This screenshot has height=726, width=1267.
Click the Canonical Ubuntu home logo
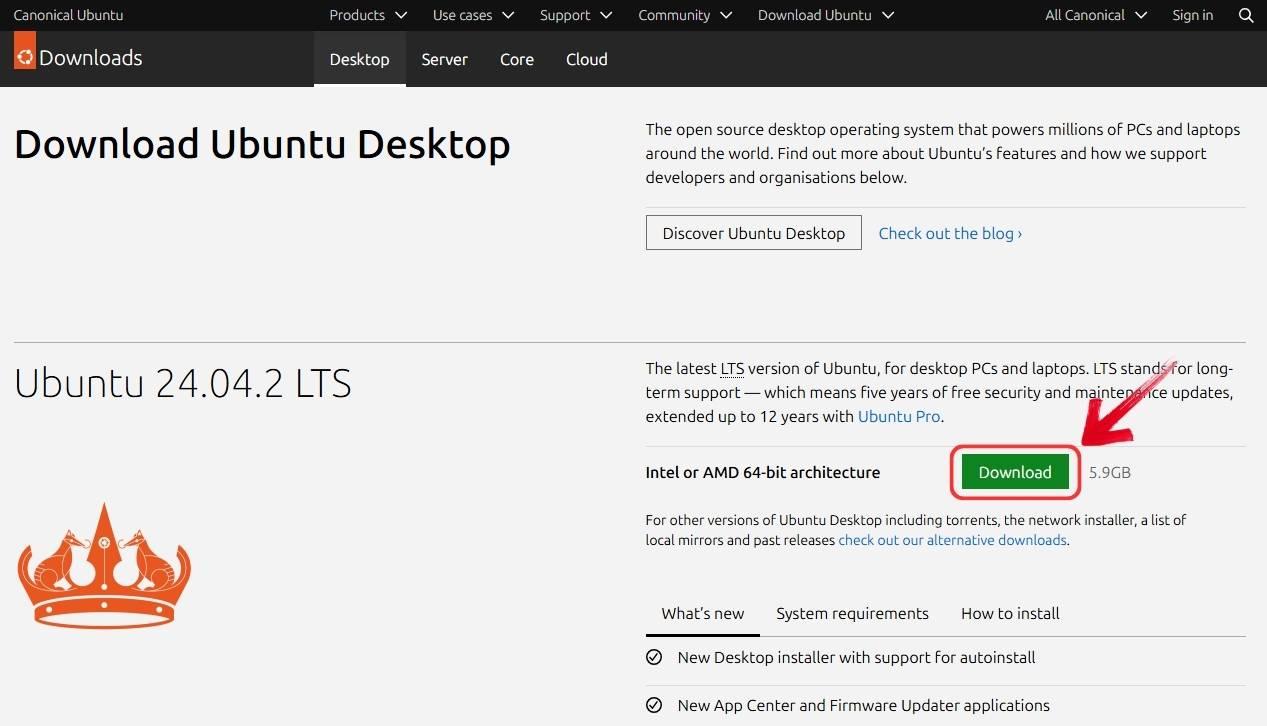point(68,15)
